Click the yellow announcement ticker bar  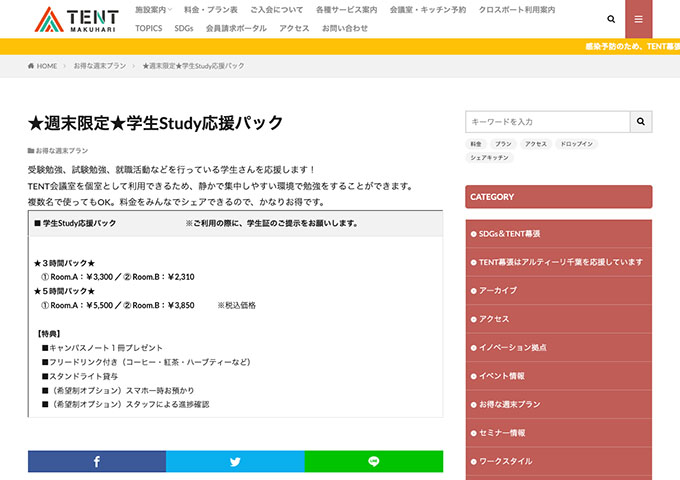point(340,46)
